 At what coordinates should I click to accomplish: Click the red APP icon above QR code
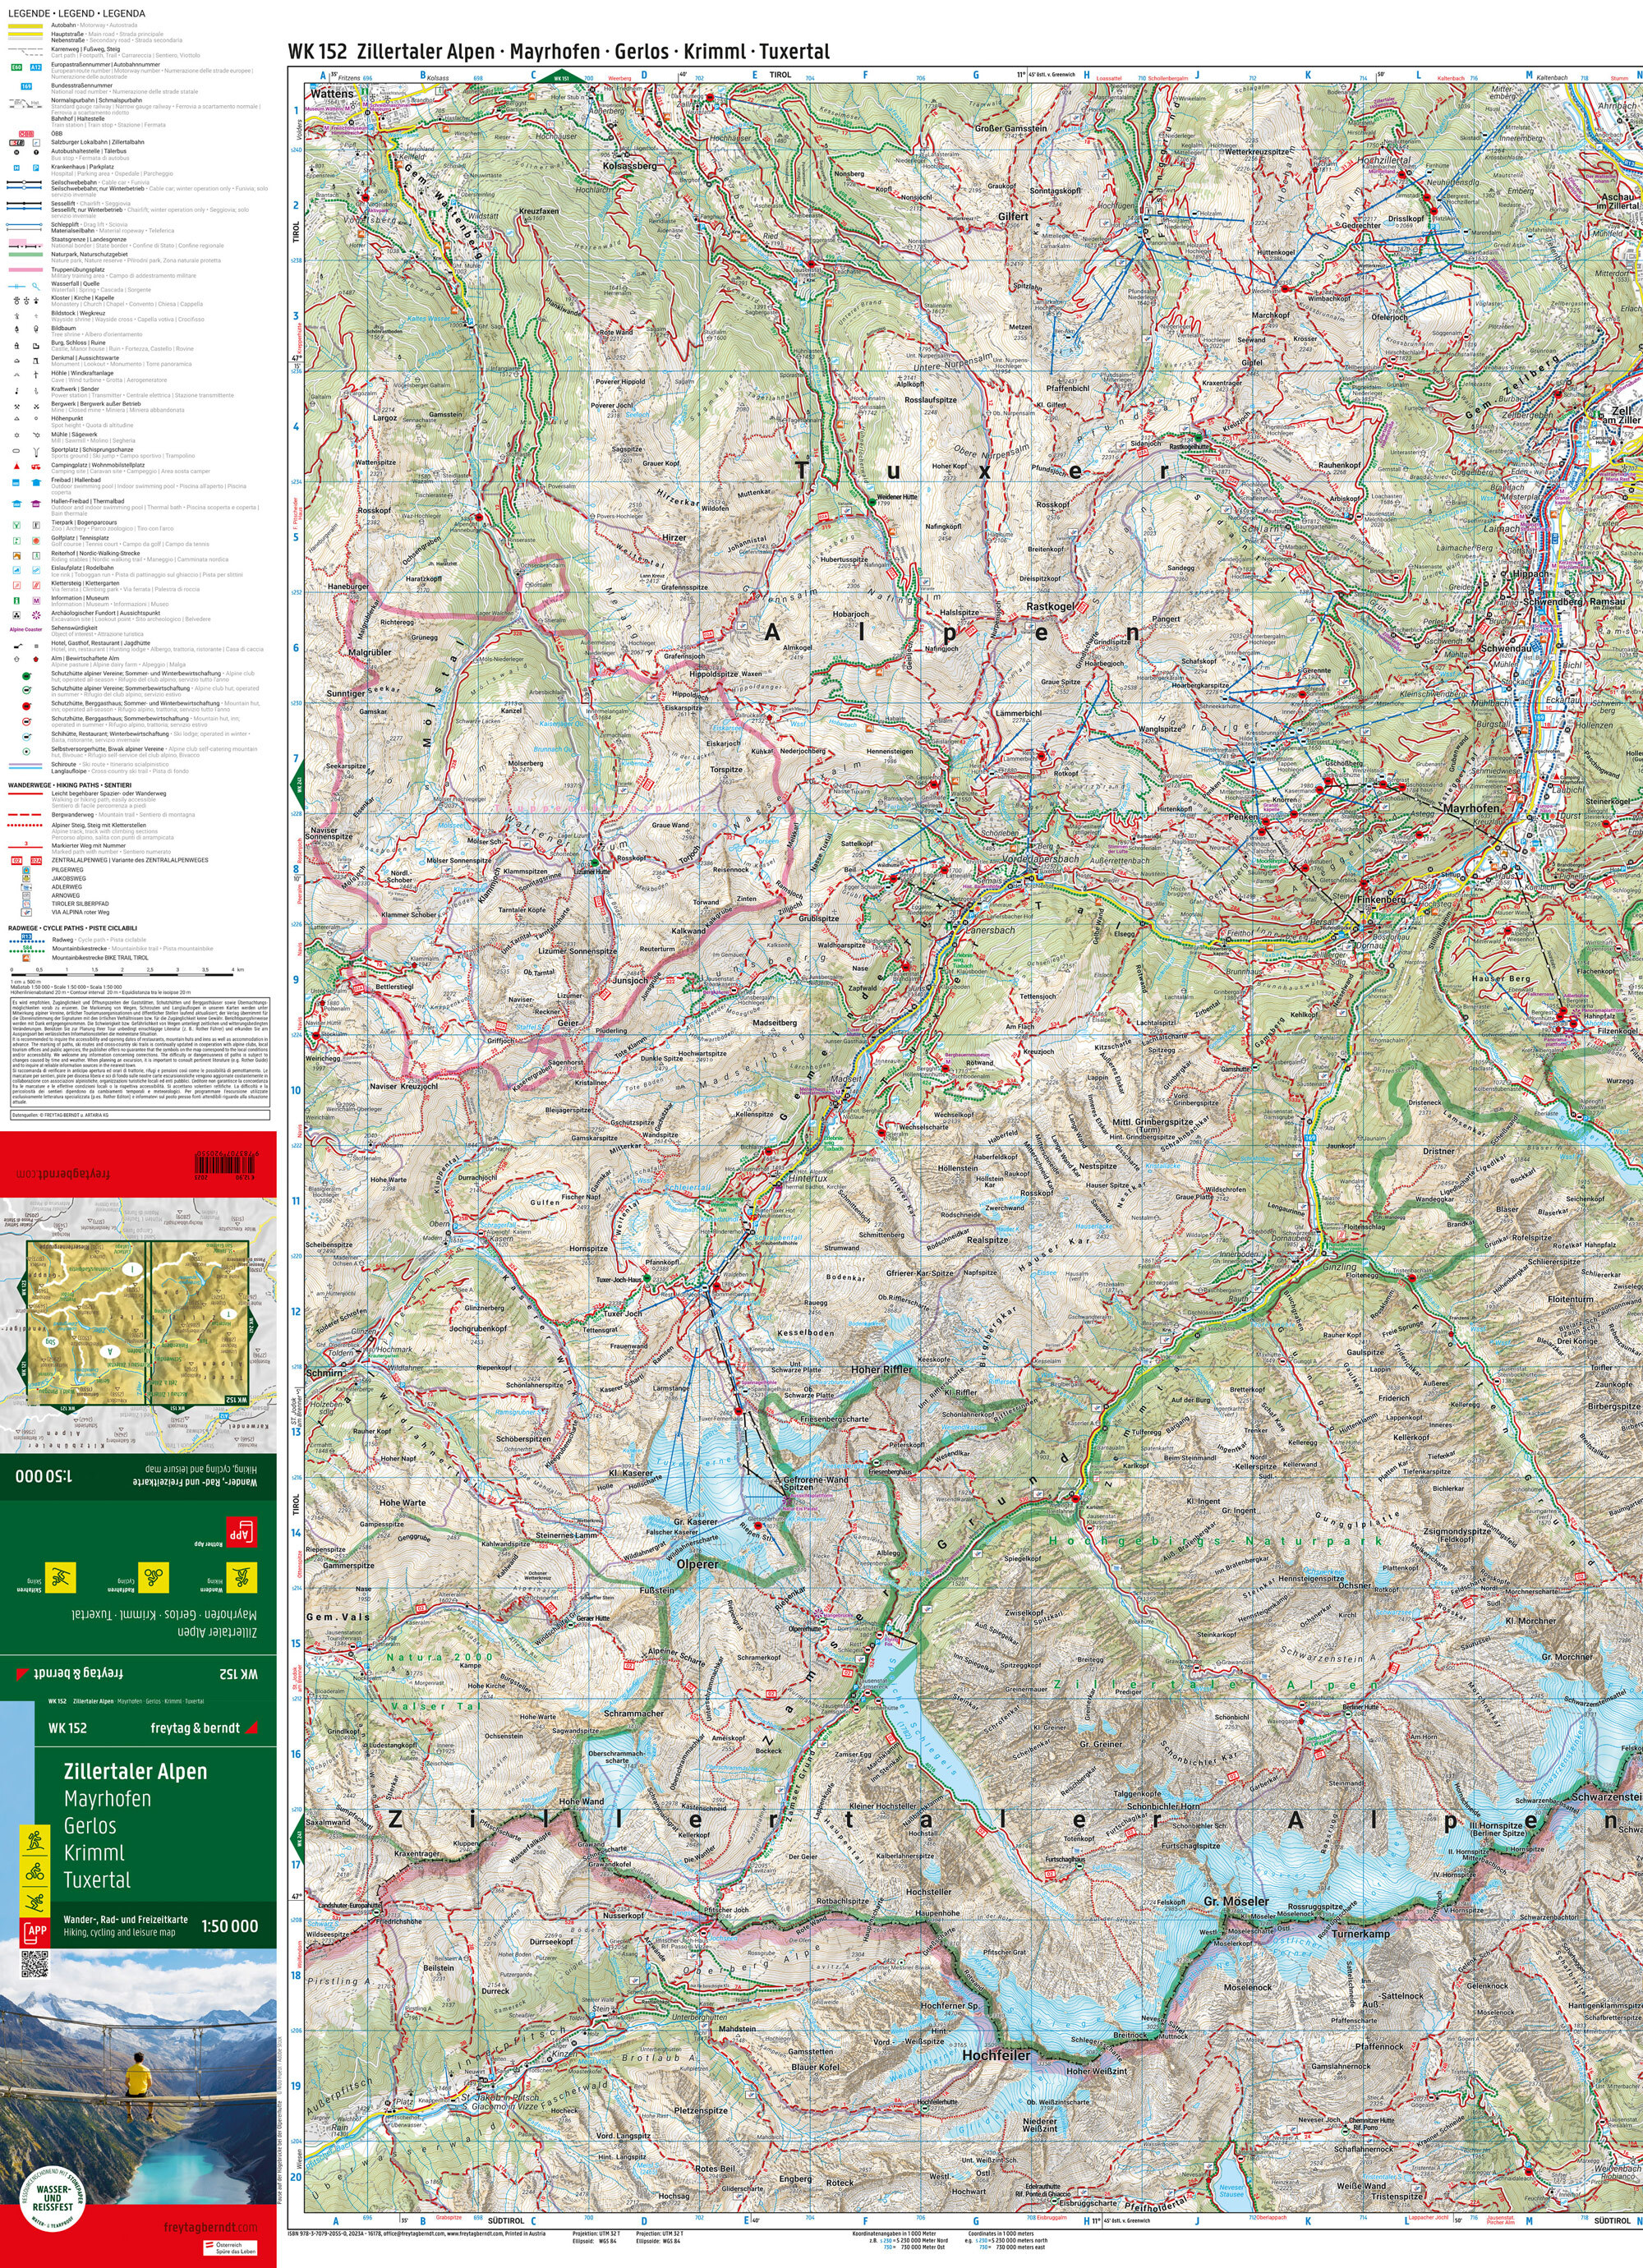pyautogui.click(x=36, y=1932)
